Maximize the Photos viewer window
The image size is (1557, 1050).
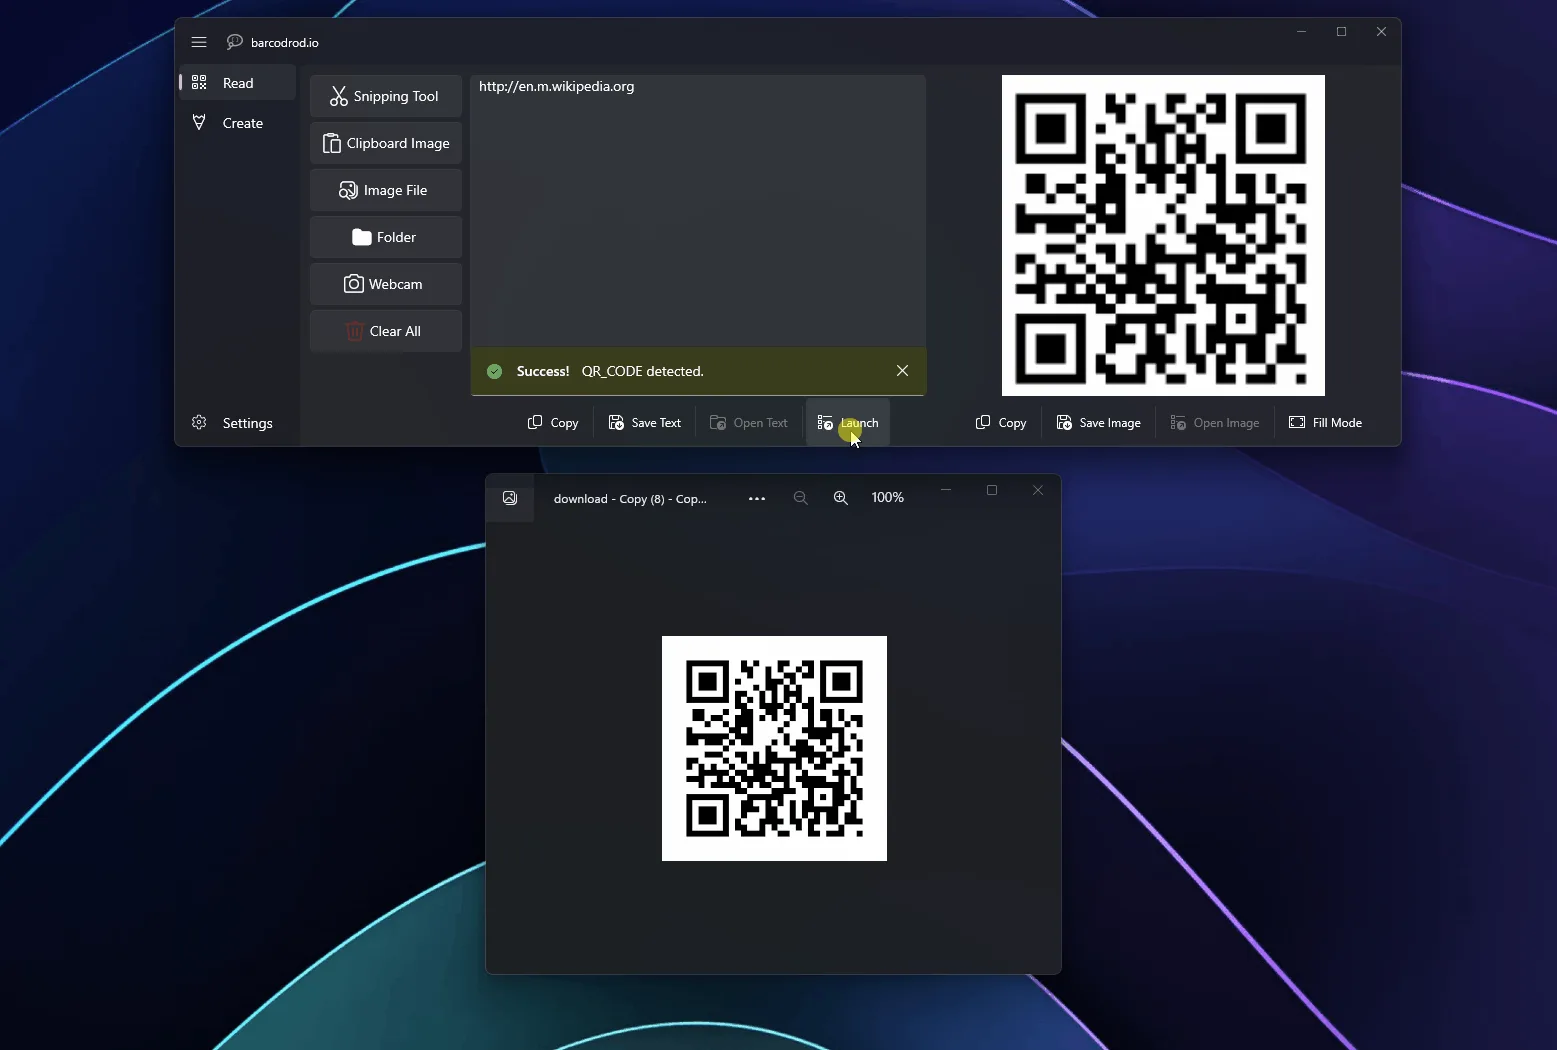pyautogui.click(x=992, y=490)
